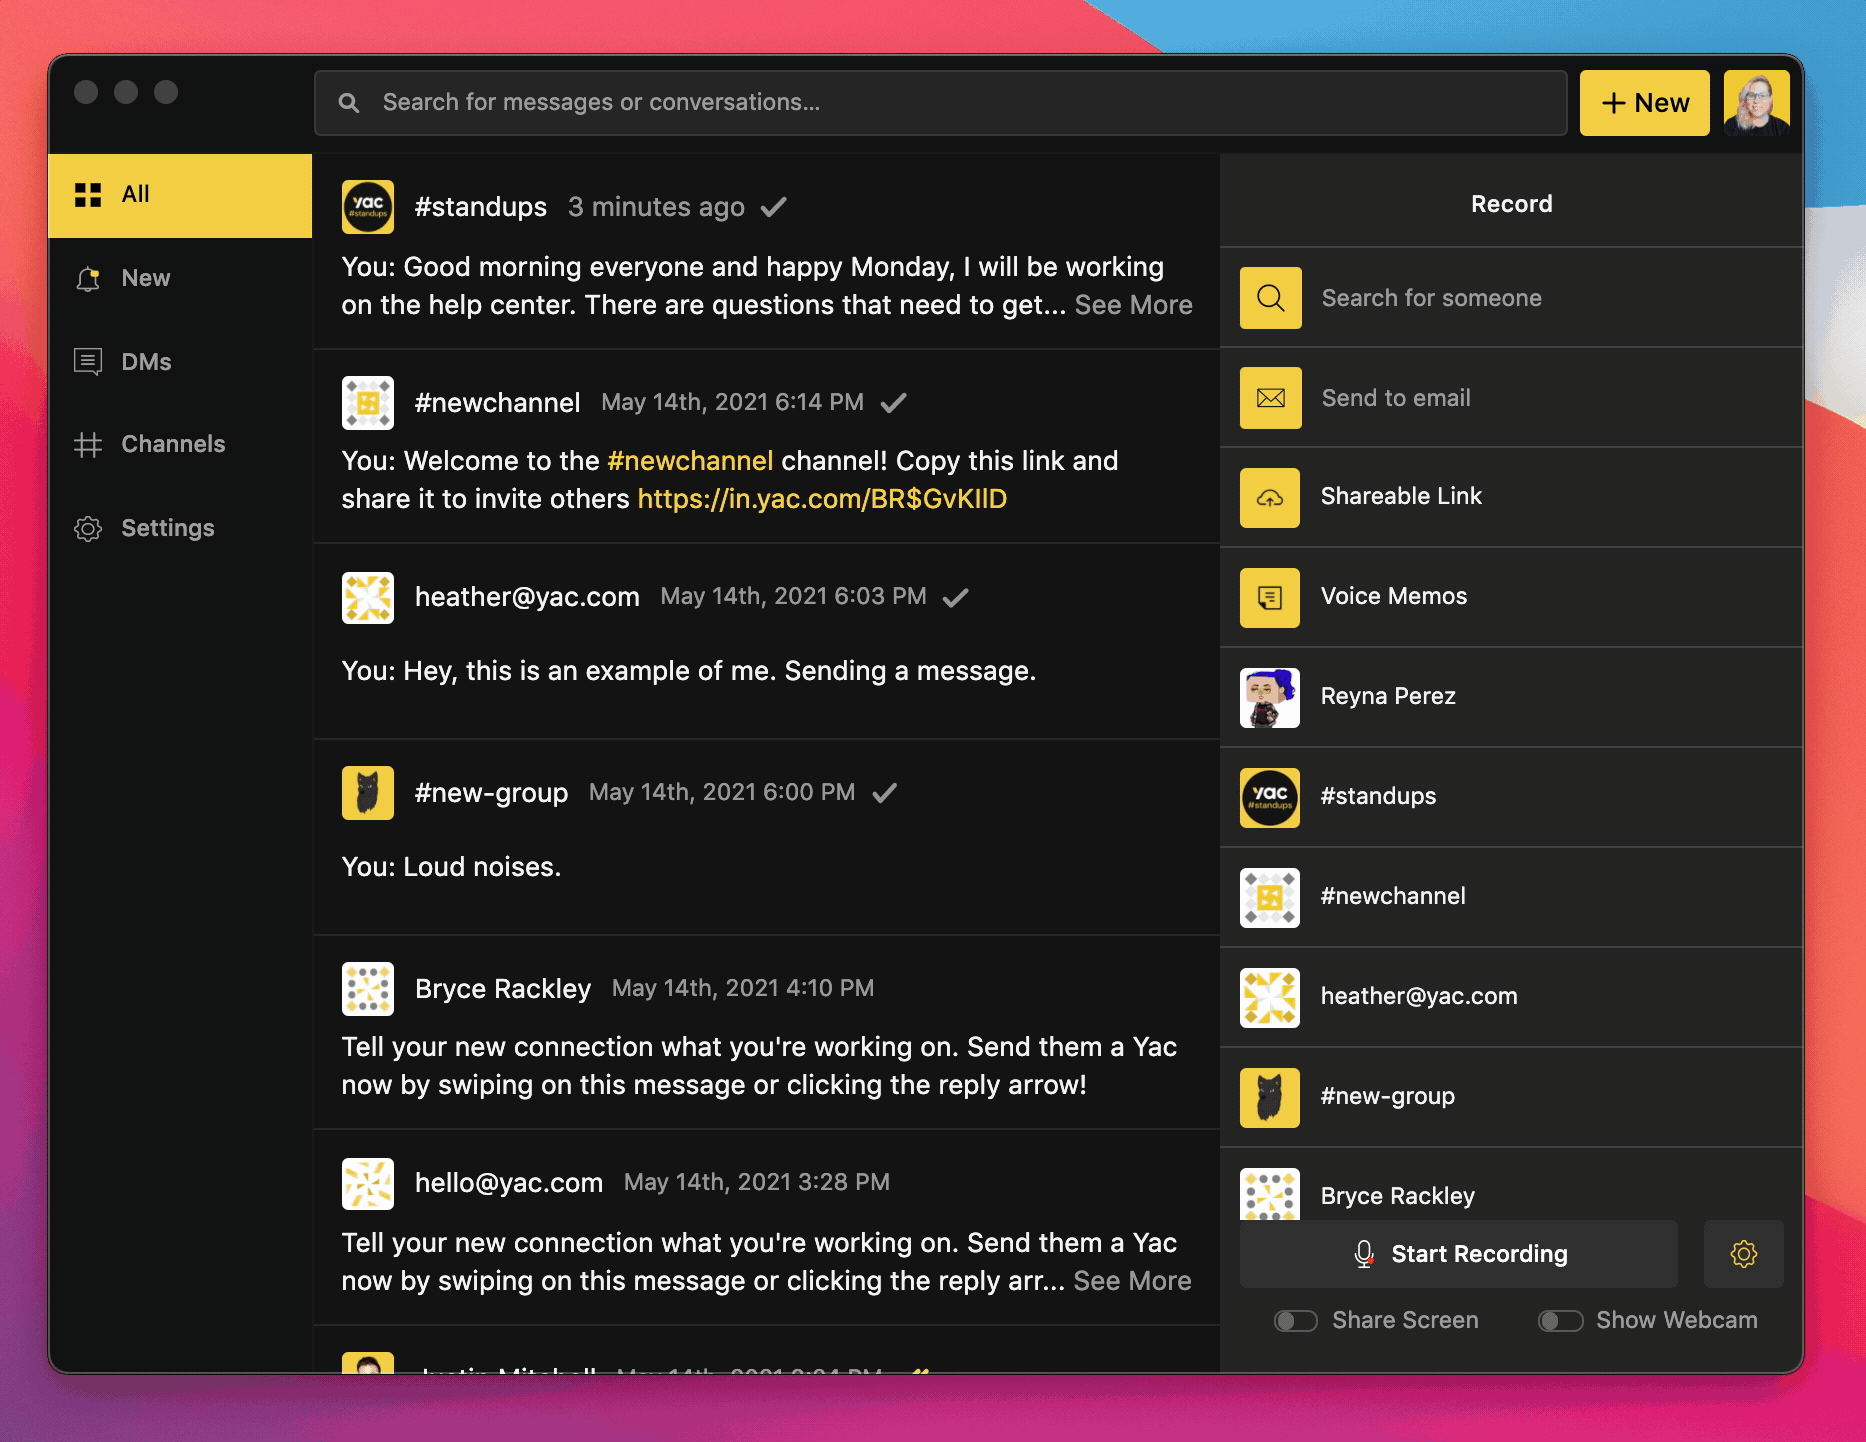
Task: Click the Search for someone magnifier icon
Action: pos(1270,298)
